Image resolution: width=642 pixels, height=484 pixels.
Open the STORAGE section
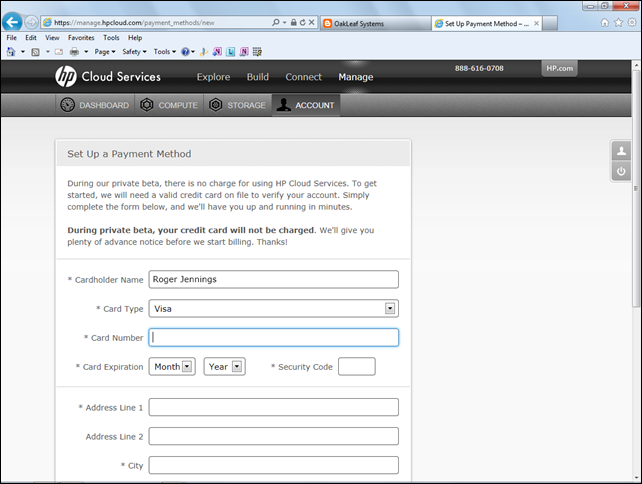click(x=237, y=105)
